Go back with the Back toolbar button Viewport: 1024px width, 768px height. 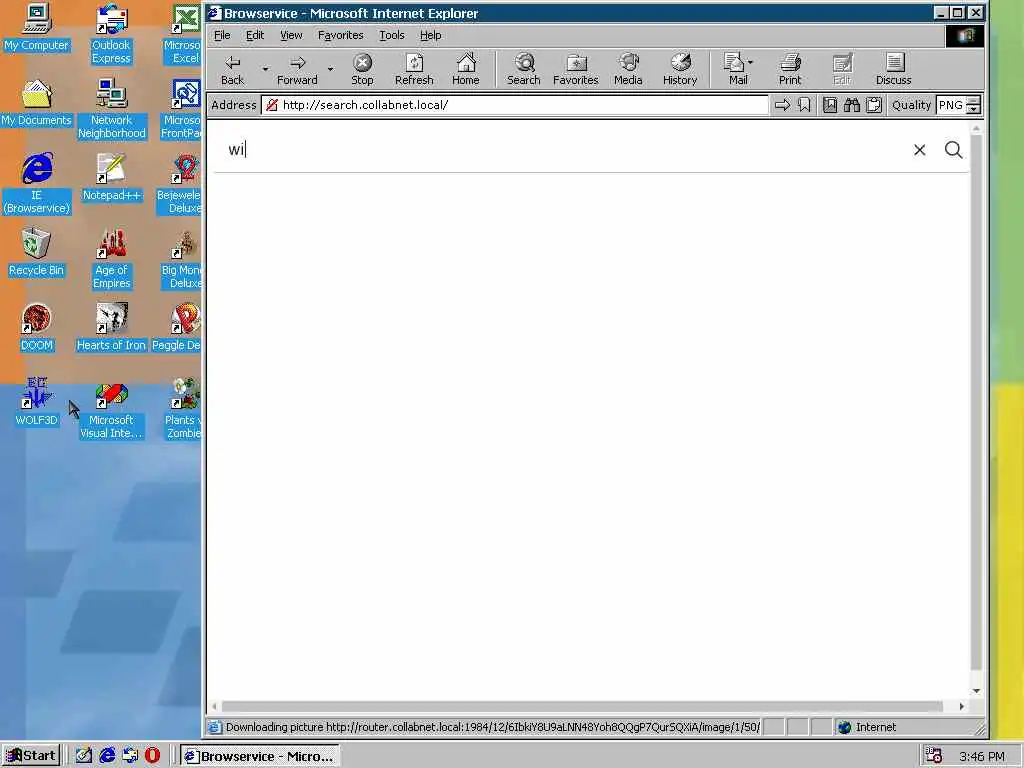[x=232, y=69]
